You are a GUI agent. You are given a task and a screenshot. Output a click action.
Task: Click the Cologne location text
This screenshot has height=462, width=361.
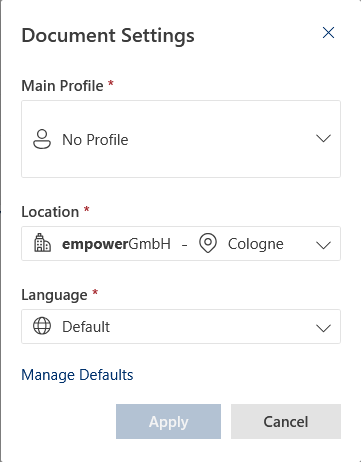pos(256,244)
